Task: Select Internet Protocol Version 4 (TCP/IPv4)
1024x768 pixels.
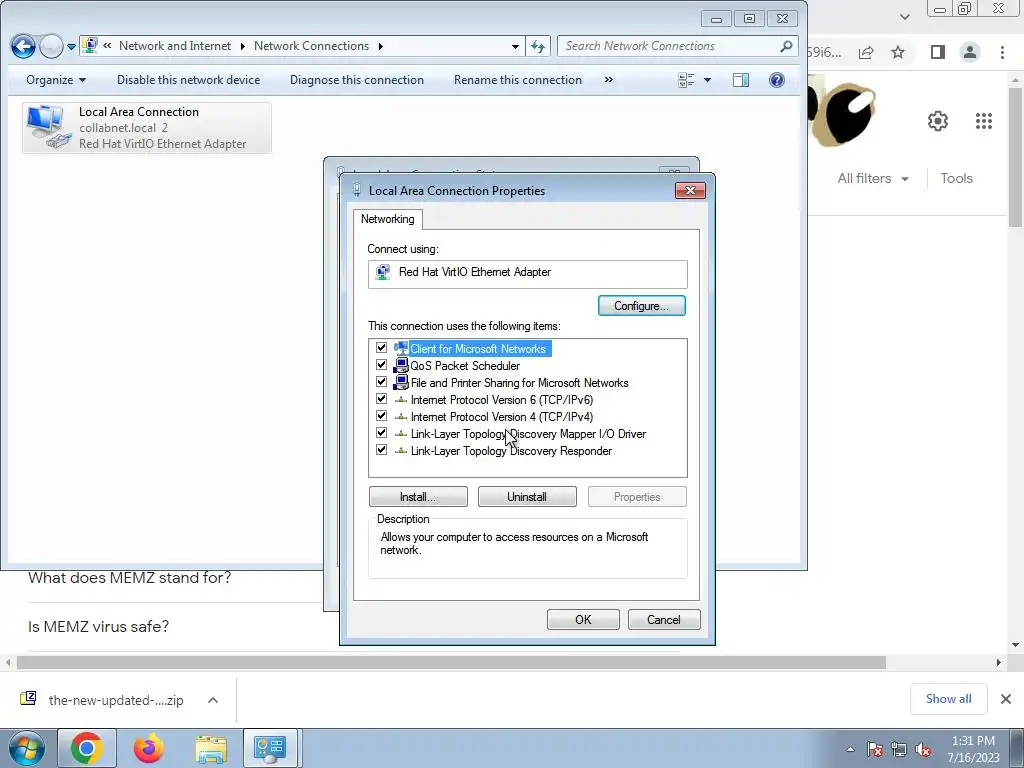Action: click(502, 417)
